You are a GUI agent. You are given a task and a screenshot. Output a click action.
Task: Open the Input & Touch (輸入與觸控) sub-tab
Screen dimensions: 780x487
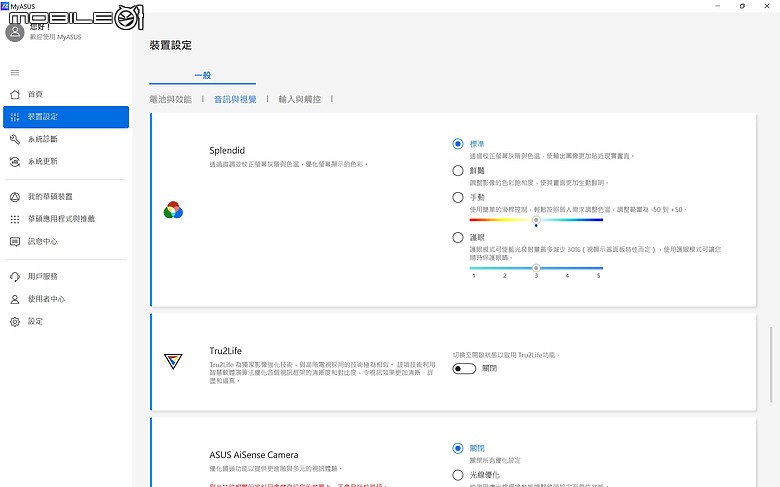click(x=299, y=99)
